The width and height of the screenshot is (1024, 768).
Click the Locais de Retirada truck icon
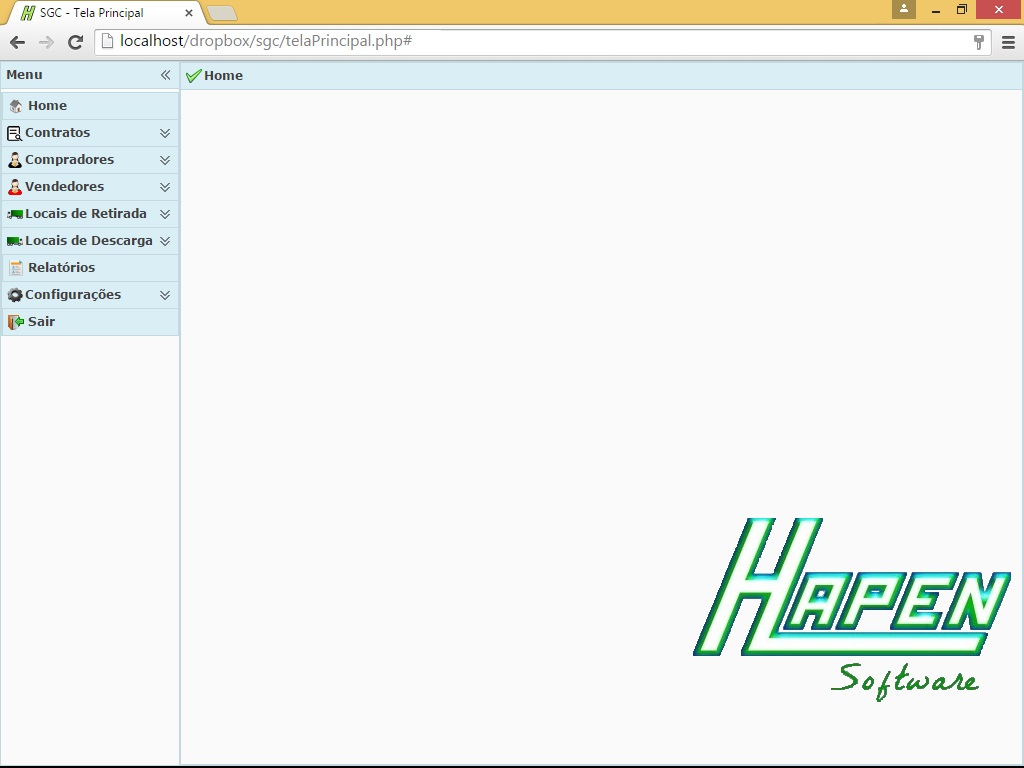click(x=14, y=214)
